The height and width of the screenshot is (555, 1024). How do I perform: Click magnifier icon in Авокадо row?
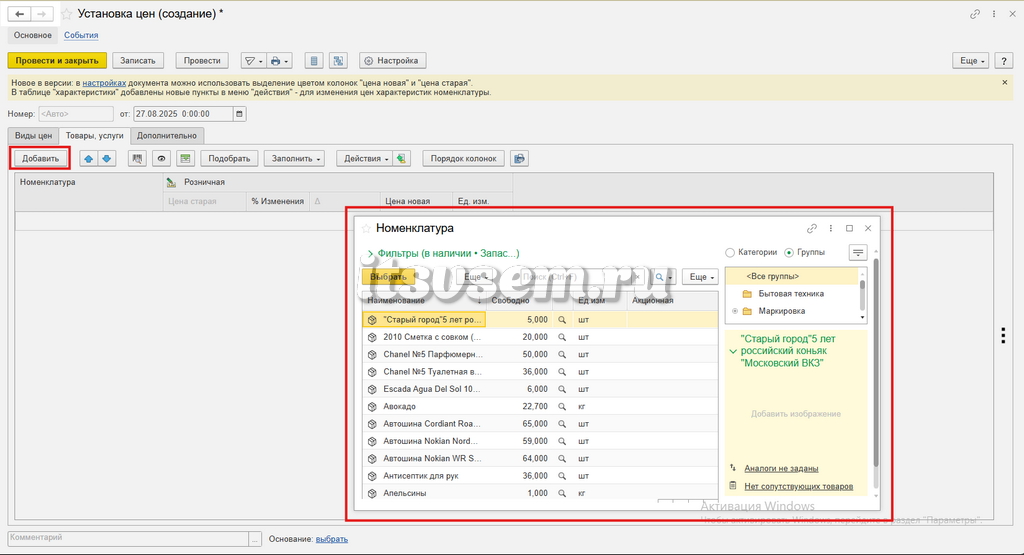click(562, 407)
